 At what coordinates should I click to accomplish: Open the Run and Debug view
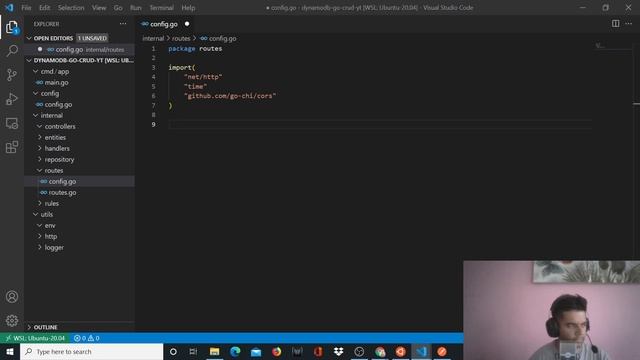(12, 99)
